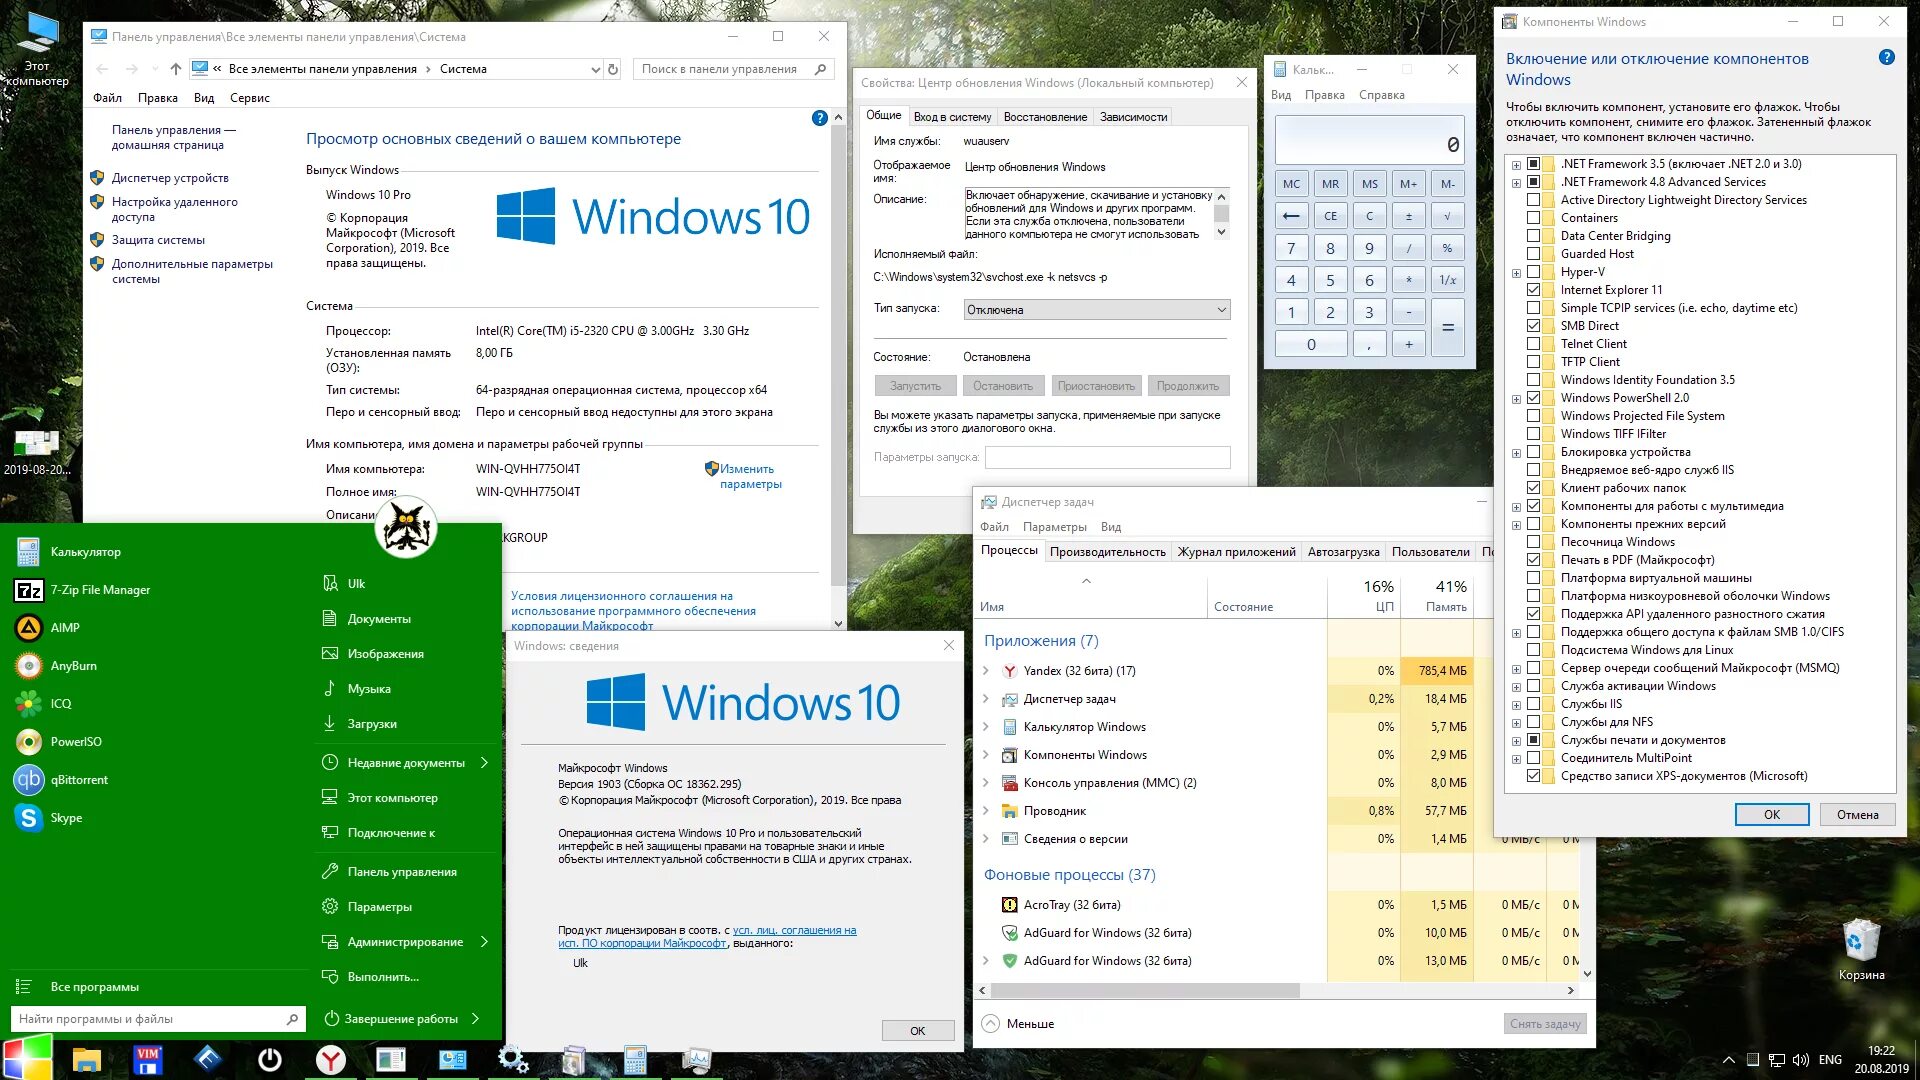Click the Yandex browser taskbar icon

330,1060
